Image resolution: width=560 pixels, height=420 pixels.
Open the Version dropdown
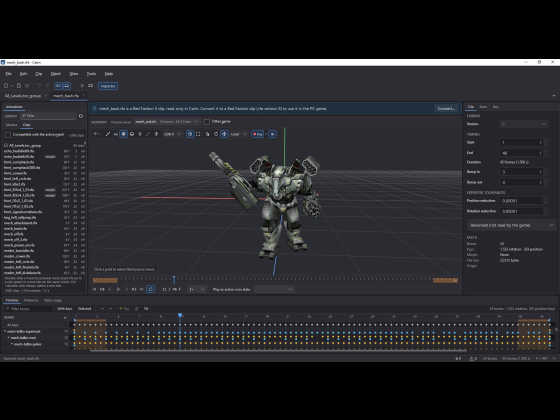pos(523,124)
